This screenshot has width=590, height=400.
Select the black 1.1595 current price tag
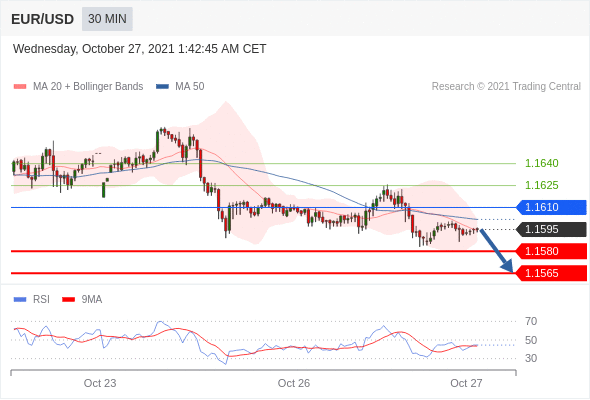[551, 229]
